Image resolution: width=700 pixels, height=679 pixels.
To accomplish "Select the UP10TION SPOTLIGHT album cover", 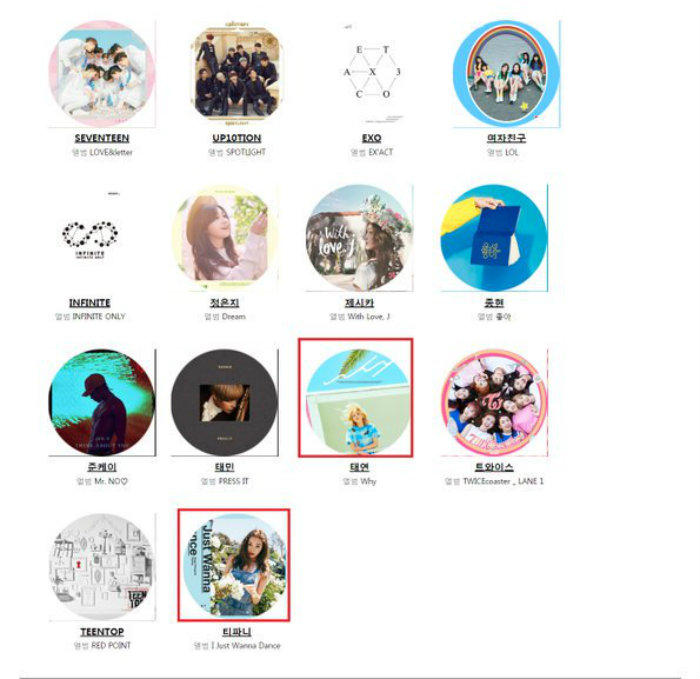I will tap(237, 74).
